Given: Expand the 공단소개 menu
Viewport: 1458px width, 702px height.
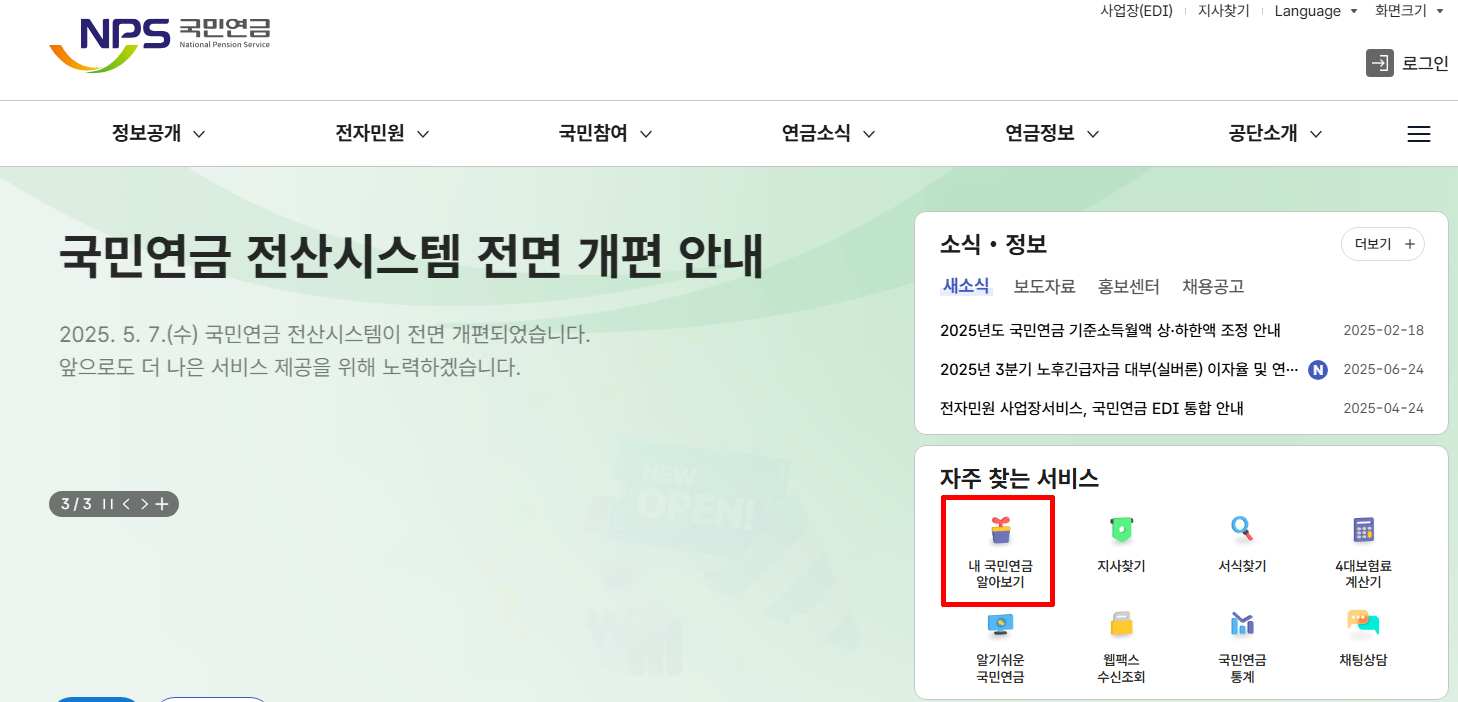Looking at the screenshot, I should [x=1275, y=133].
